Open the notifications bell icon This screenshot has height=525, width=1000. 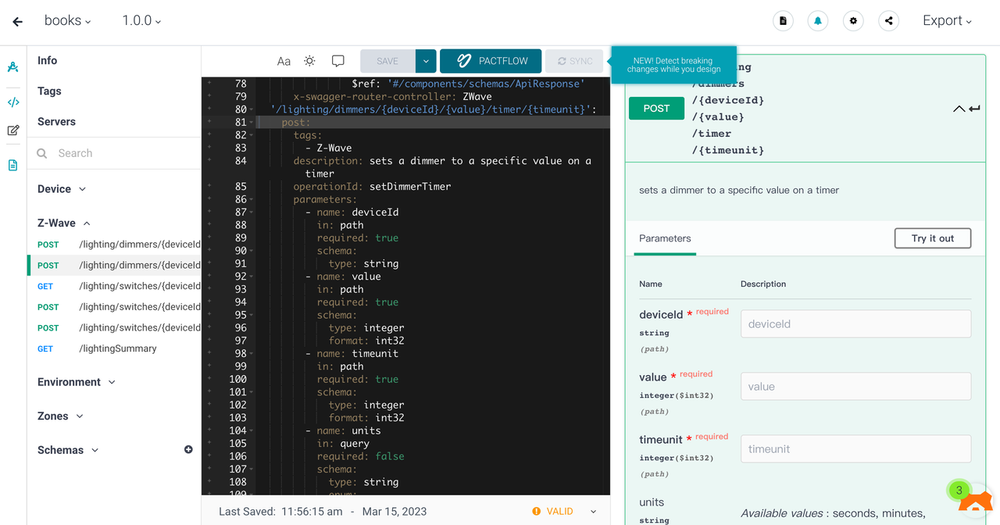coord(818,21)
